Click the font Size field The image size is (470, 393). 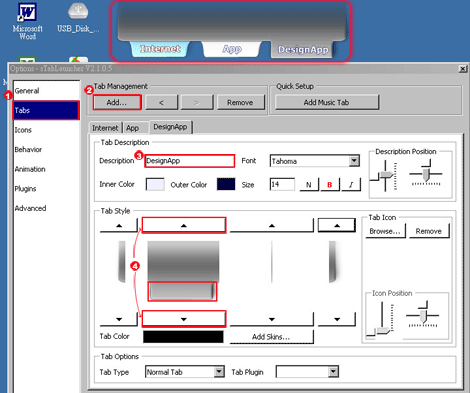click(282, 184)
